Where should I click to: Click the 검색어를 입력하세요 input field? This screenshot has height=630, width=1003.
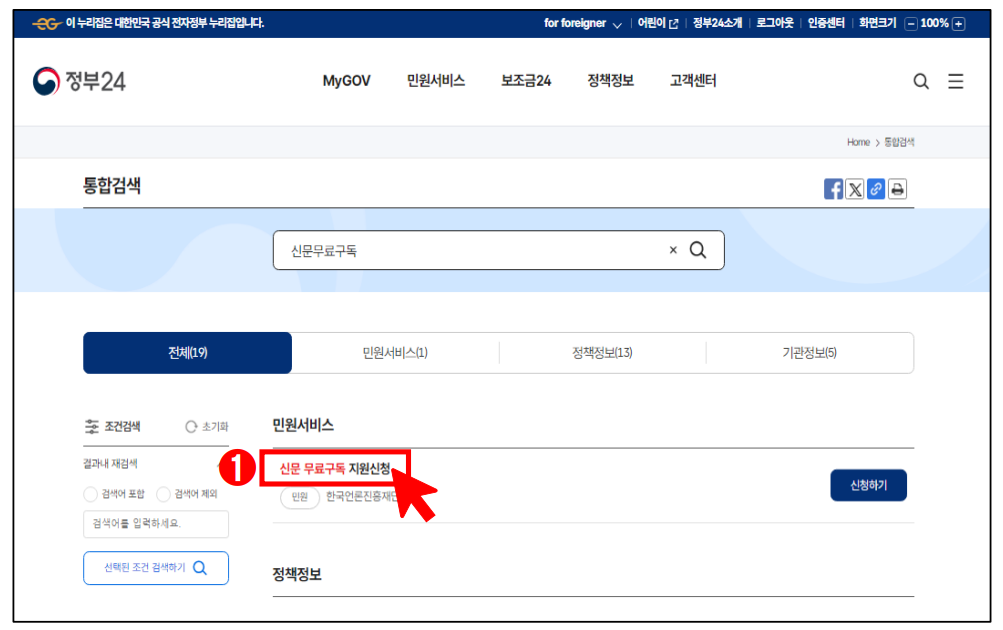pyautogui.click(x=155, y=524)
